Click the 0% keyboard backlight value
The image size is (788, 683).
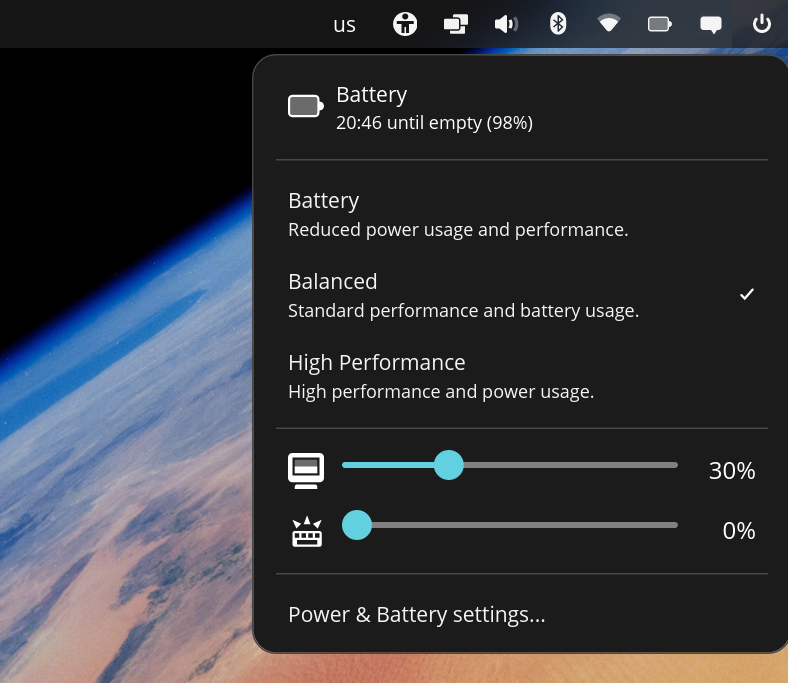click(739, 531)
